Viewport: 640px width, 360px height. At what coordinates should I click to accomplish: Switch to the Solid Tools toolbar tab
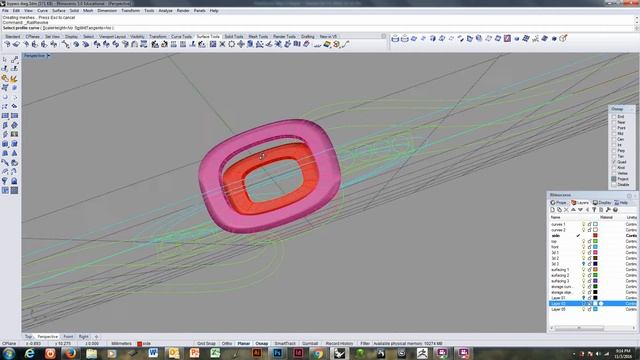tap(234, 36)
